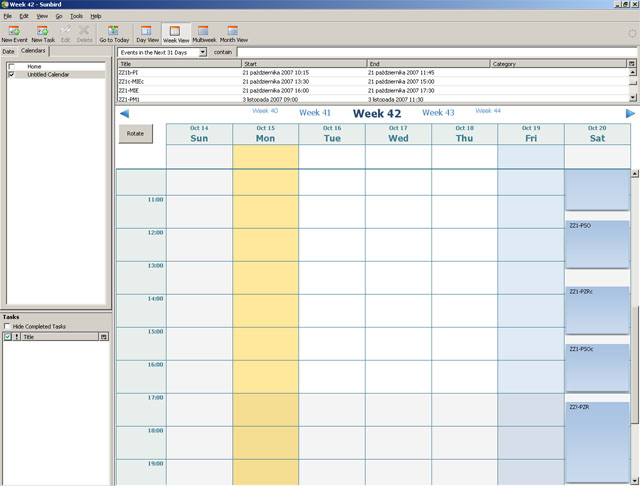Open column picker in Tasks list header

point(104,337)
